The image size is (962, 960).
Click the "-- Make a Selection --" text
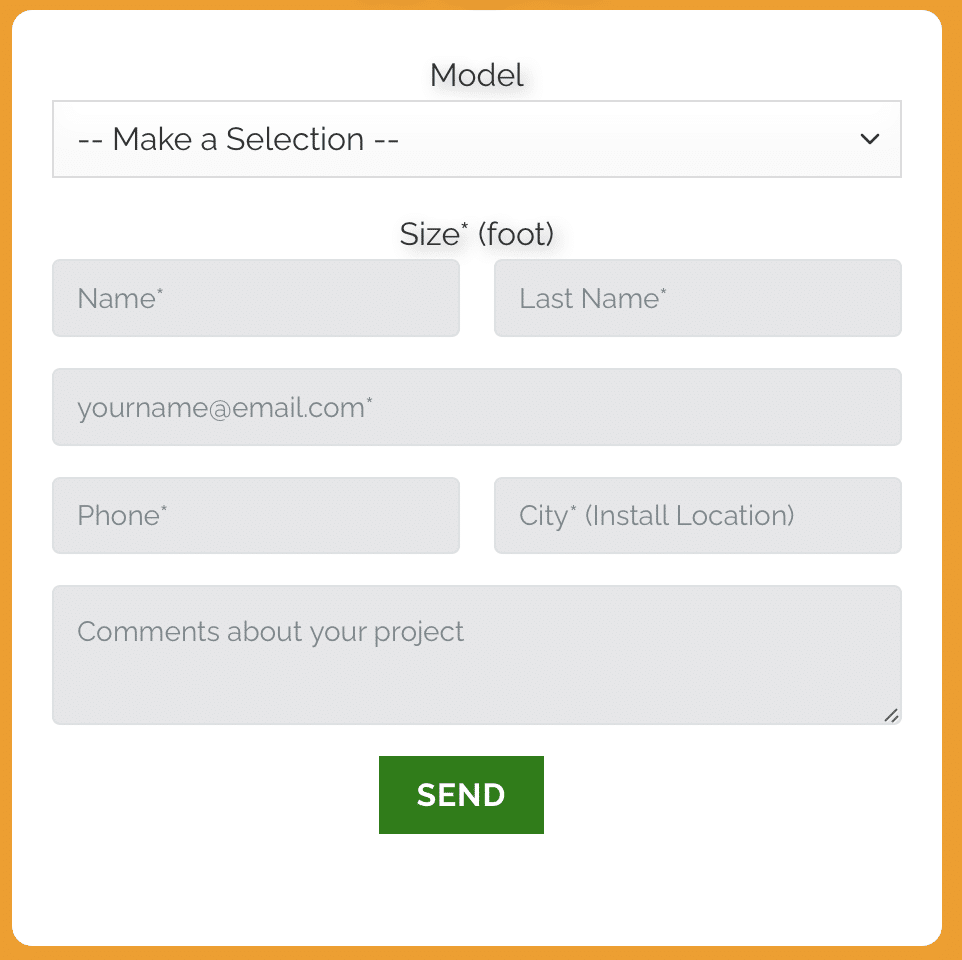(x=238, y=139)
